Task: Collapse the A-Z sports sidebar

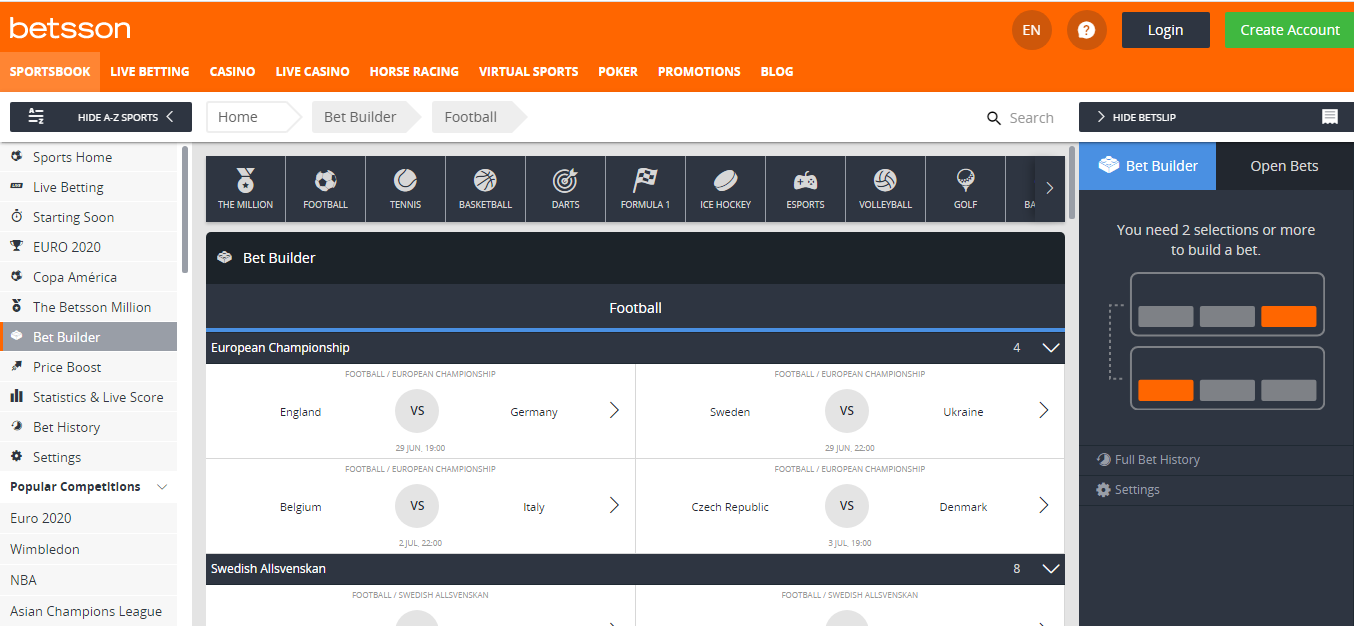Action: coord(100,117)
